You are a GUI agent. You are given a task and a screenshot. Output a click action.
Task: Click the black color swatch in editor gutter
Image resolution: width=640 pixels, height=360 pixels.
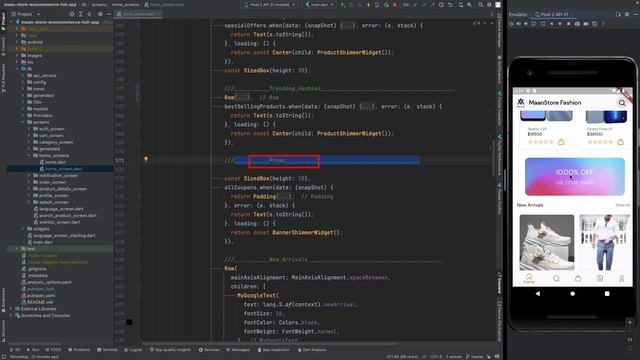click(x=129, y=322)
